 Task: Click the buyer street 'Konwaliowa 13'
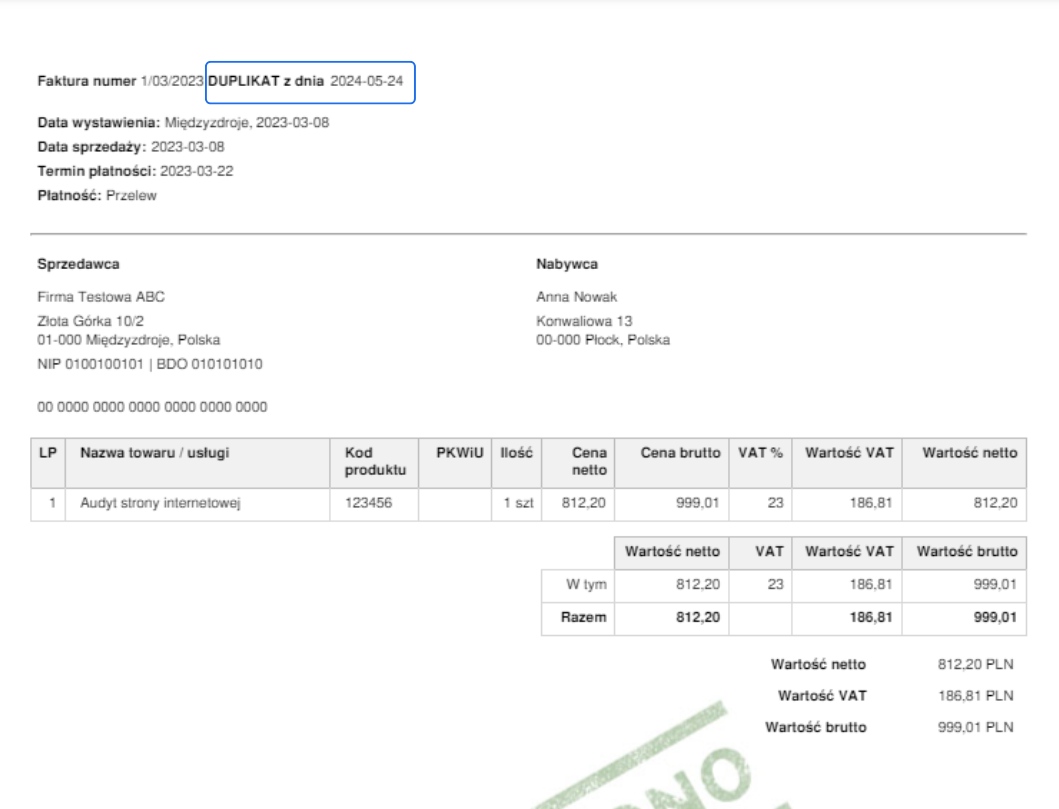[584, 321]
